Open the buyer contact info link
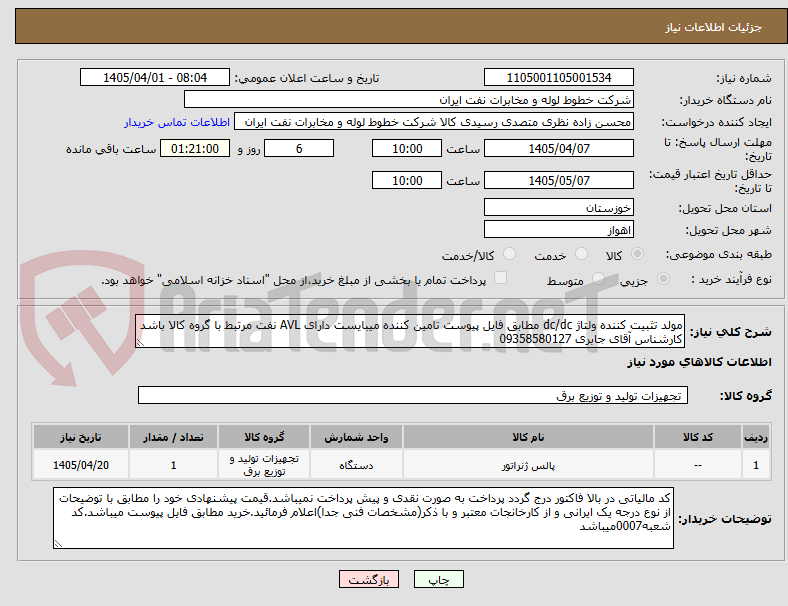Viewport: 788px width, 606px height. pyautogui.click(x=177, y=122)
